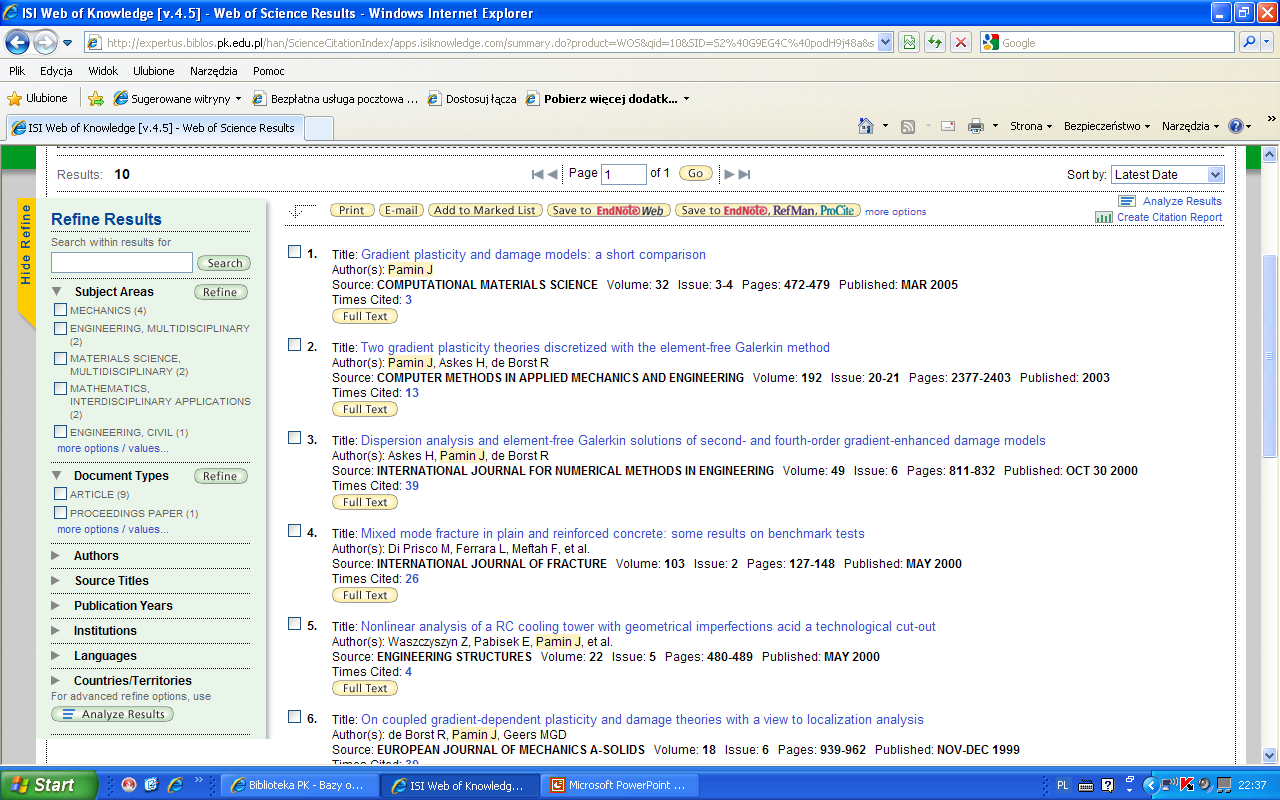Select the ISI Web of Knowledge browser tab
Viewport: 1280px width, 800px height.
(153, 128)
